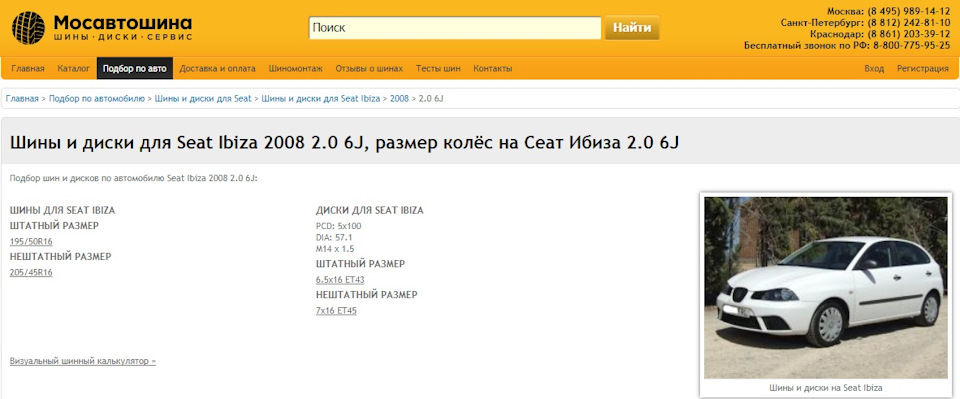Image resolution: width=960 pixels, height=399 pixels.
Task: Open Визуальный шинный калькулятор link
Action: pyautogui.click(x=83, y=361)
